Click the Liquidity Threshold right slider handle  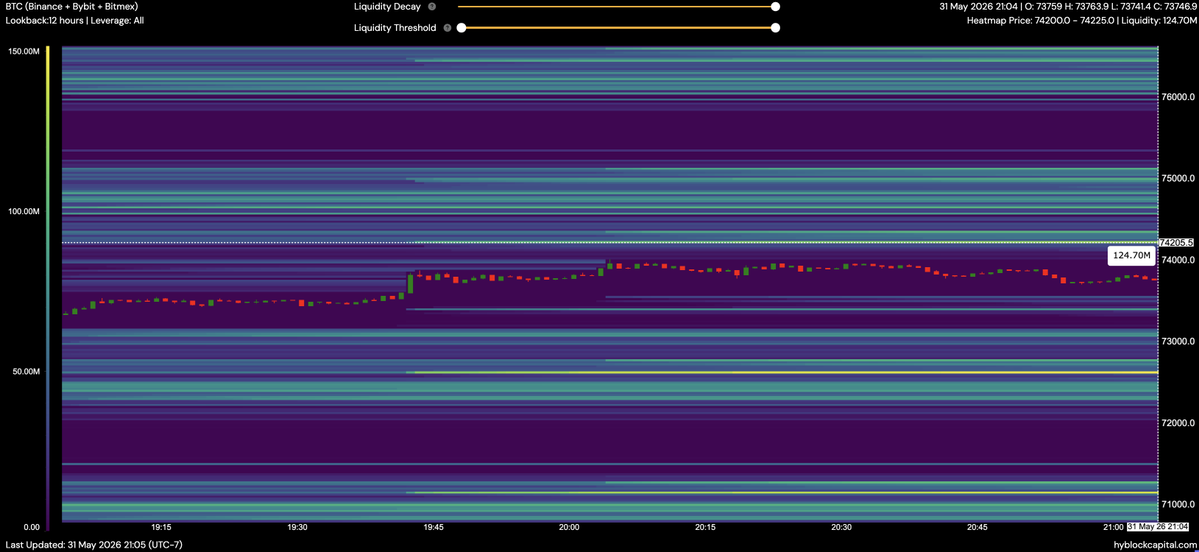[x=775, y=28]
